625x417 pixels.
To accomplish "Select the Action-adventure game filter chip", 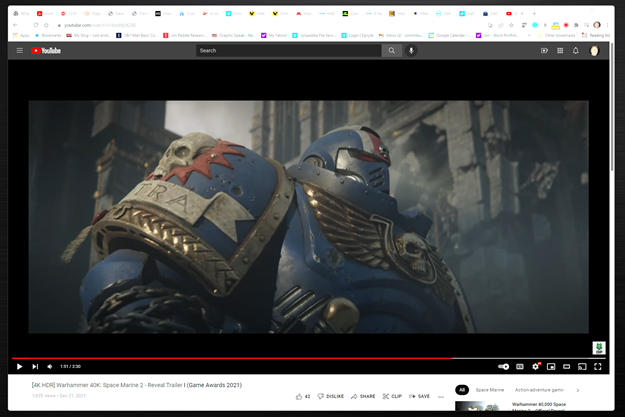I will (x=539, y=390).
